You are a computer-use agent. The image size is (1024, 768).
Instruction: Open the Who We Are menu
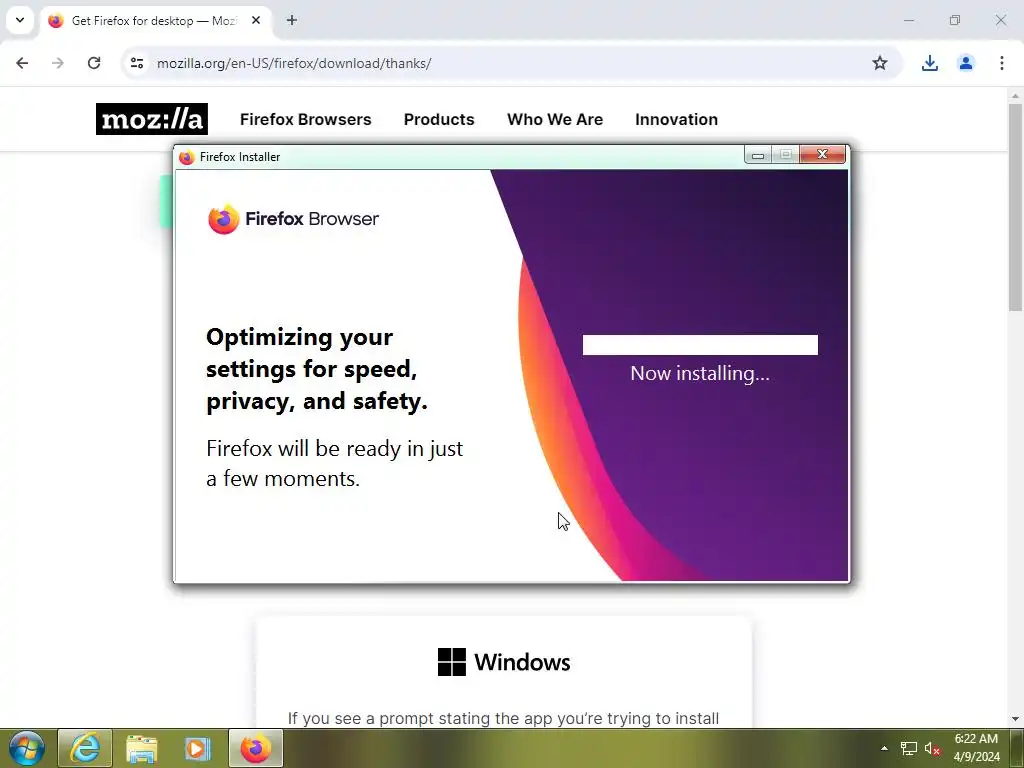(x=554, y=120)
